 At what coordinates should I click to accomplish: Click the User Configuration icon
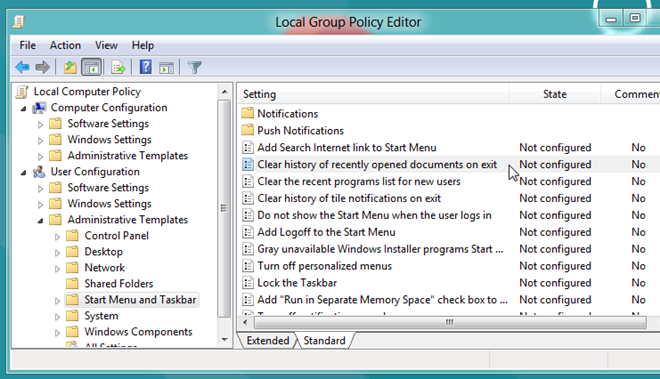coord(39,172)
